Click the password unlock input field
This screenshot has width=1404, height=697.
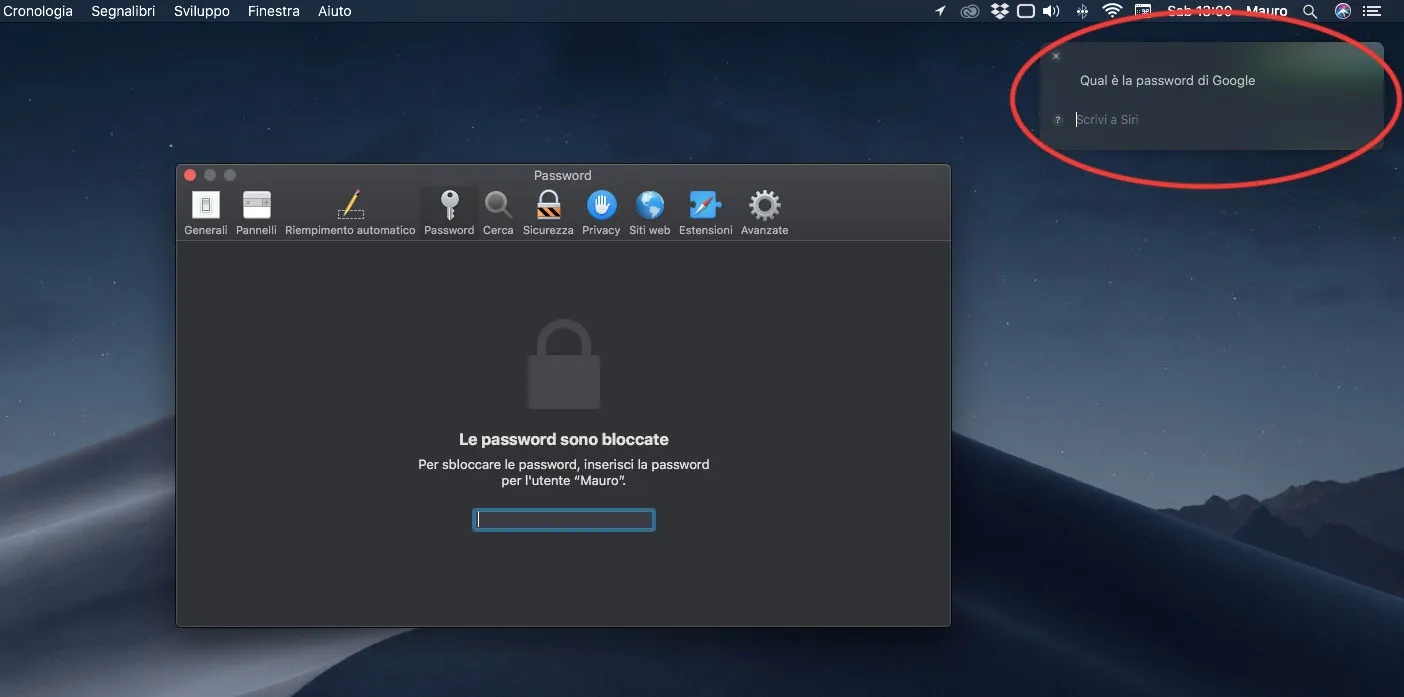click(563, 519)
